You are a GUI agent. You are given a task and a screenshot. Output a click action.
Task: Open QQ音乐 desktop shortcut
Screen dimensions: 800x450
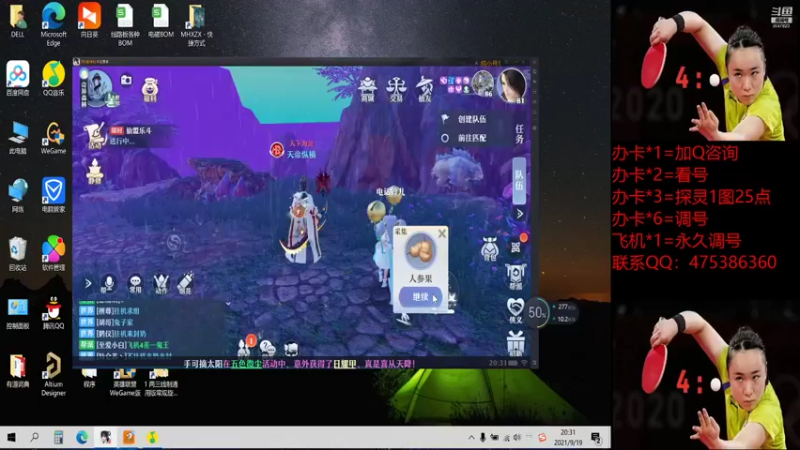click(x=53, y=79)
